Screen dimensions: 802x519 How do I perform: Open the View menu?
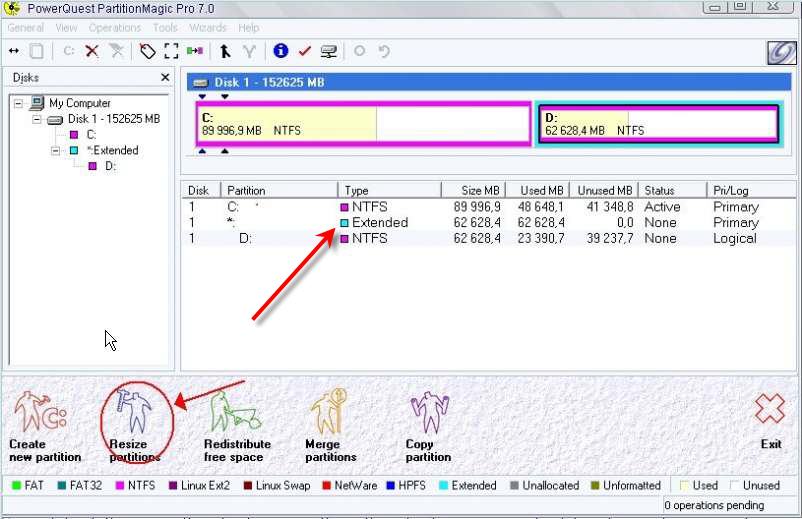[x=66, y=28]
